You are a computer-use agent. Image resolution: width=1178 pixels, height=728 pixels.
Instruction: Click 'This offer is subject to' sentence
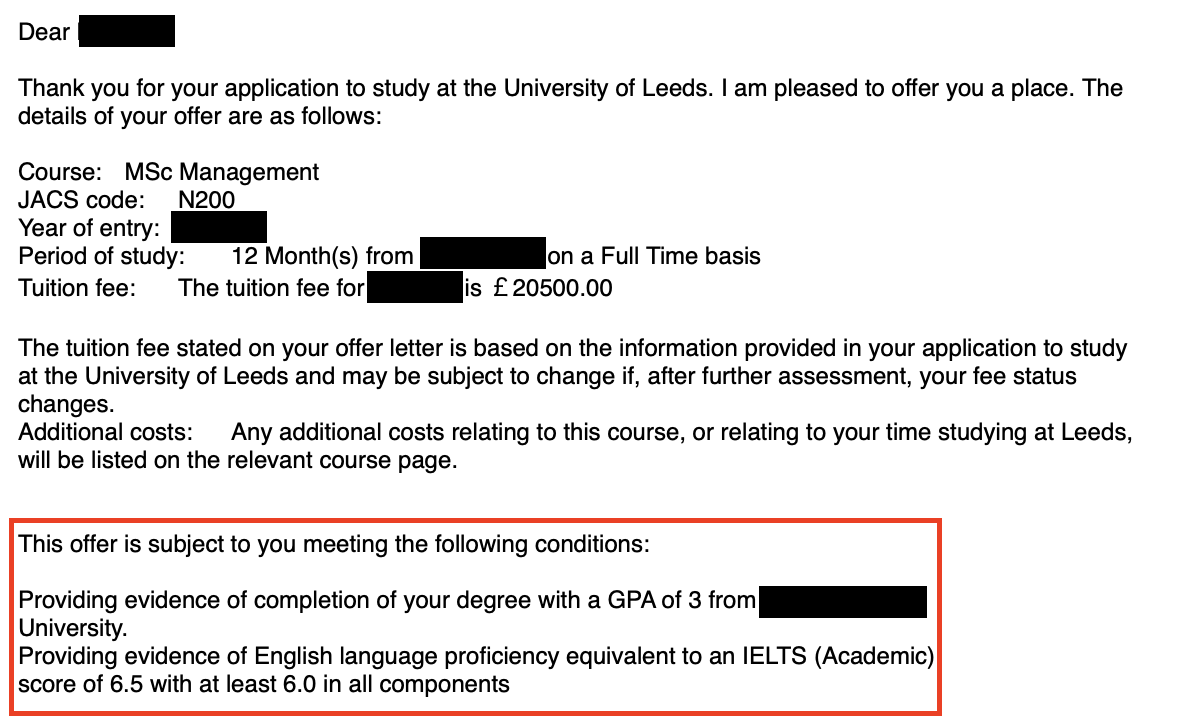334,544
